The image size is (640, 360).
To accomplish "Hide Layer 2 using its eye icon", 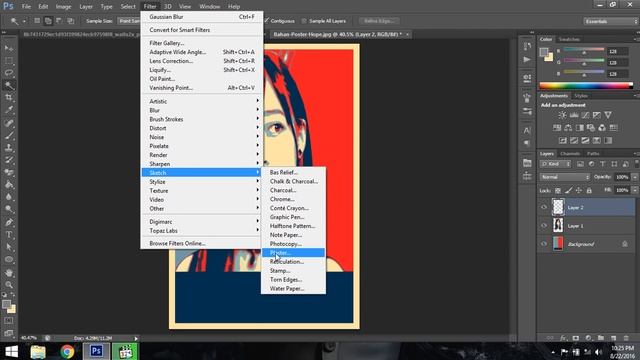I will [x=544, y=207].
